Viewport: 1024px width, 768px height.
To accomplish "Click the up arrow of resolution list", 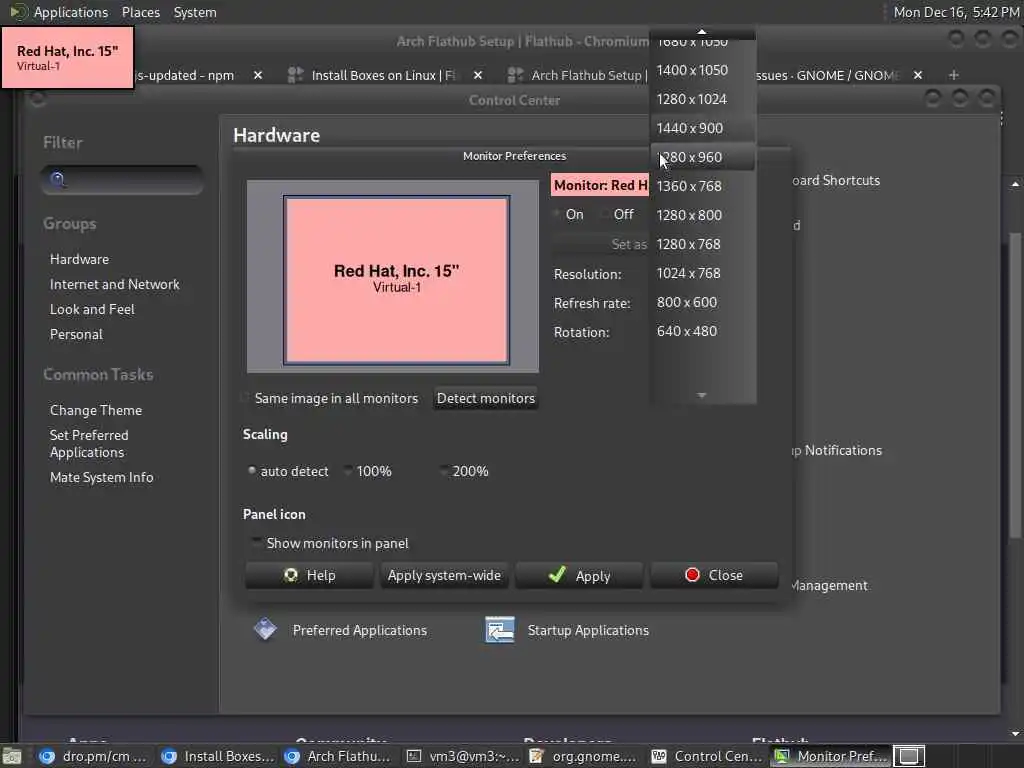I will coord(701,31).
